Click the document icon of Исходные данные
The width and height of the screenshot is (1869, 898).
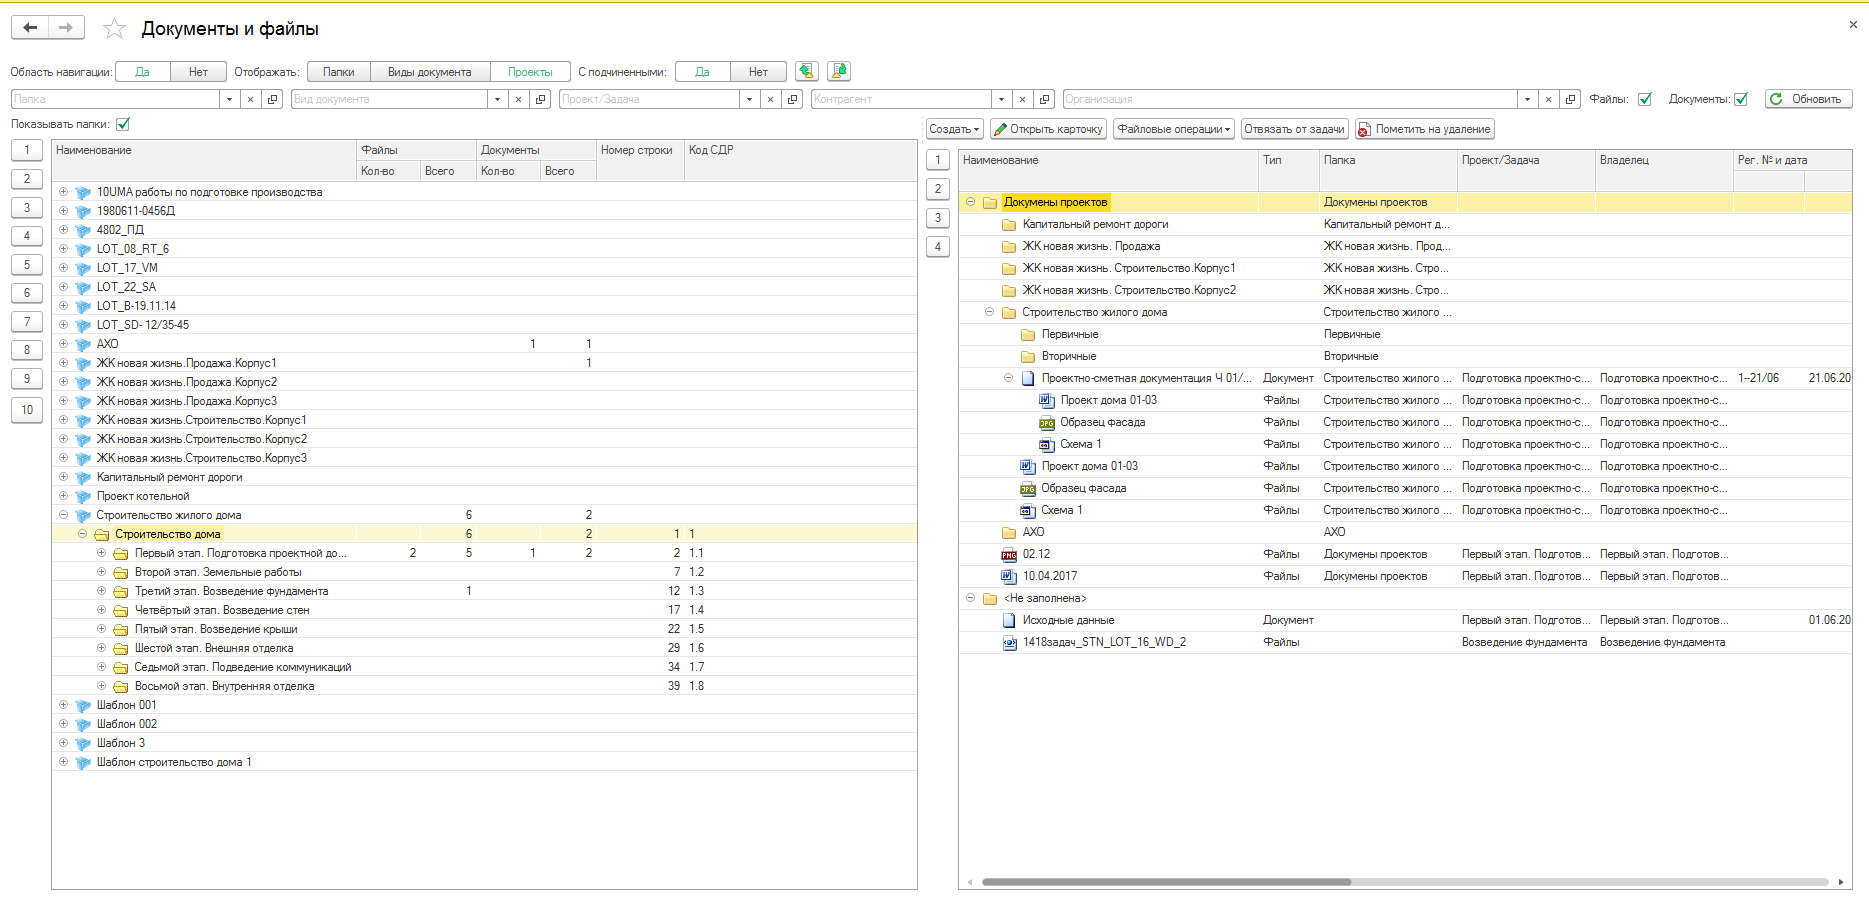pyautogui.click(x=1009, y=621)
